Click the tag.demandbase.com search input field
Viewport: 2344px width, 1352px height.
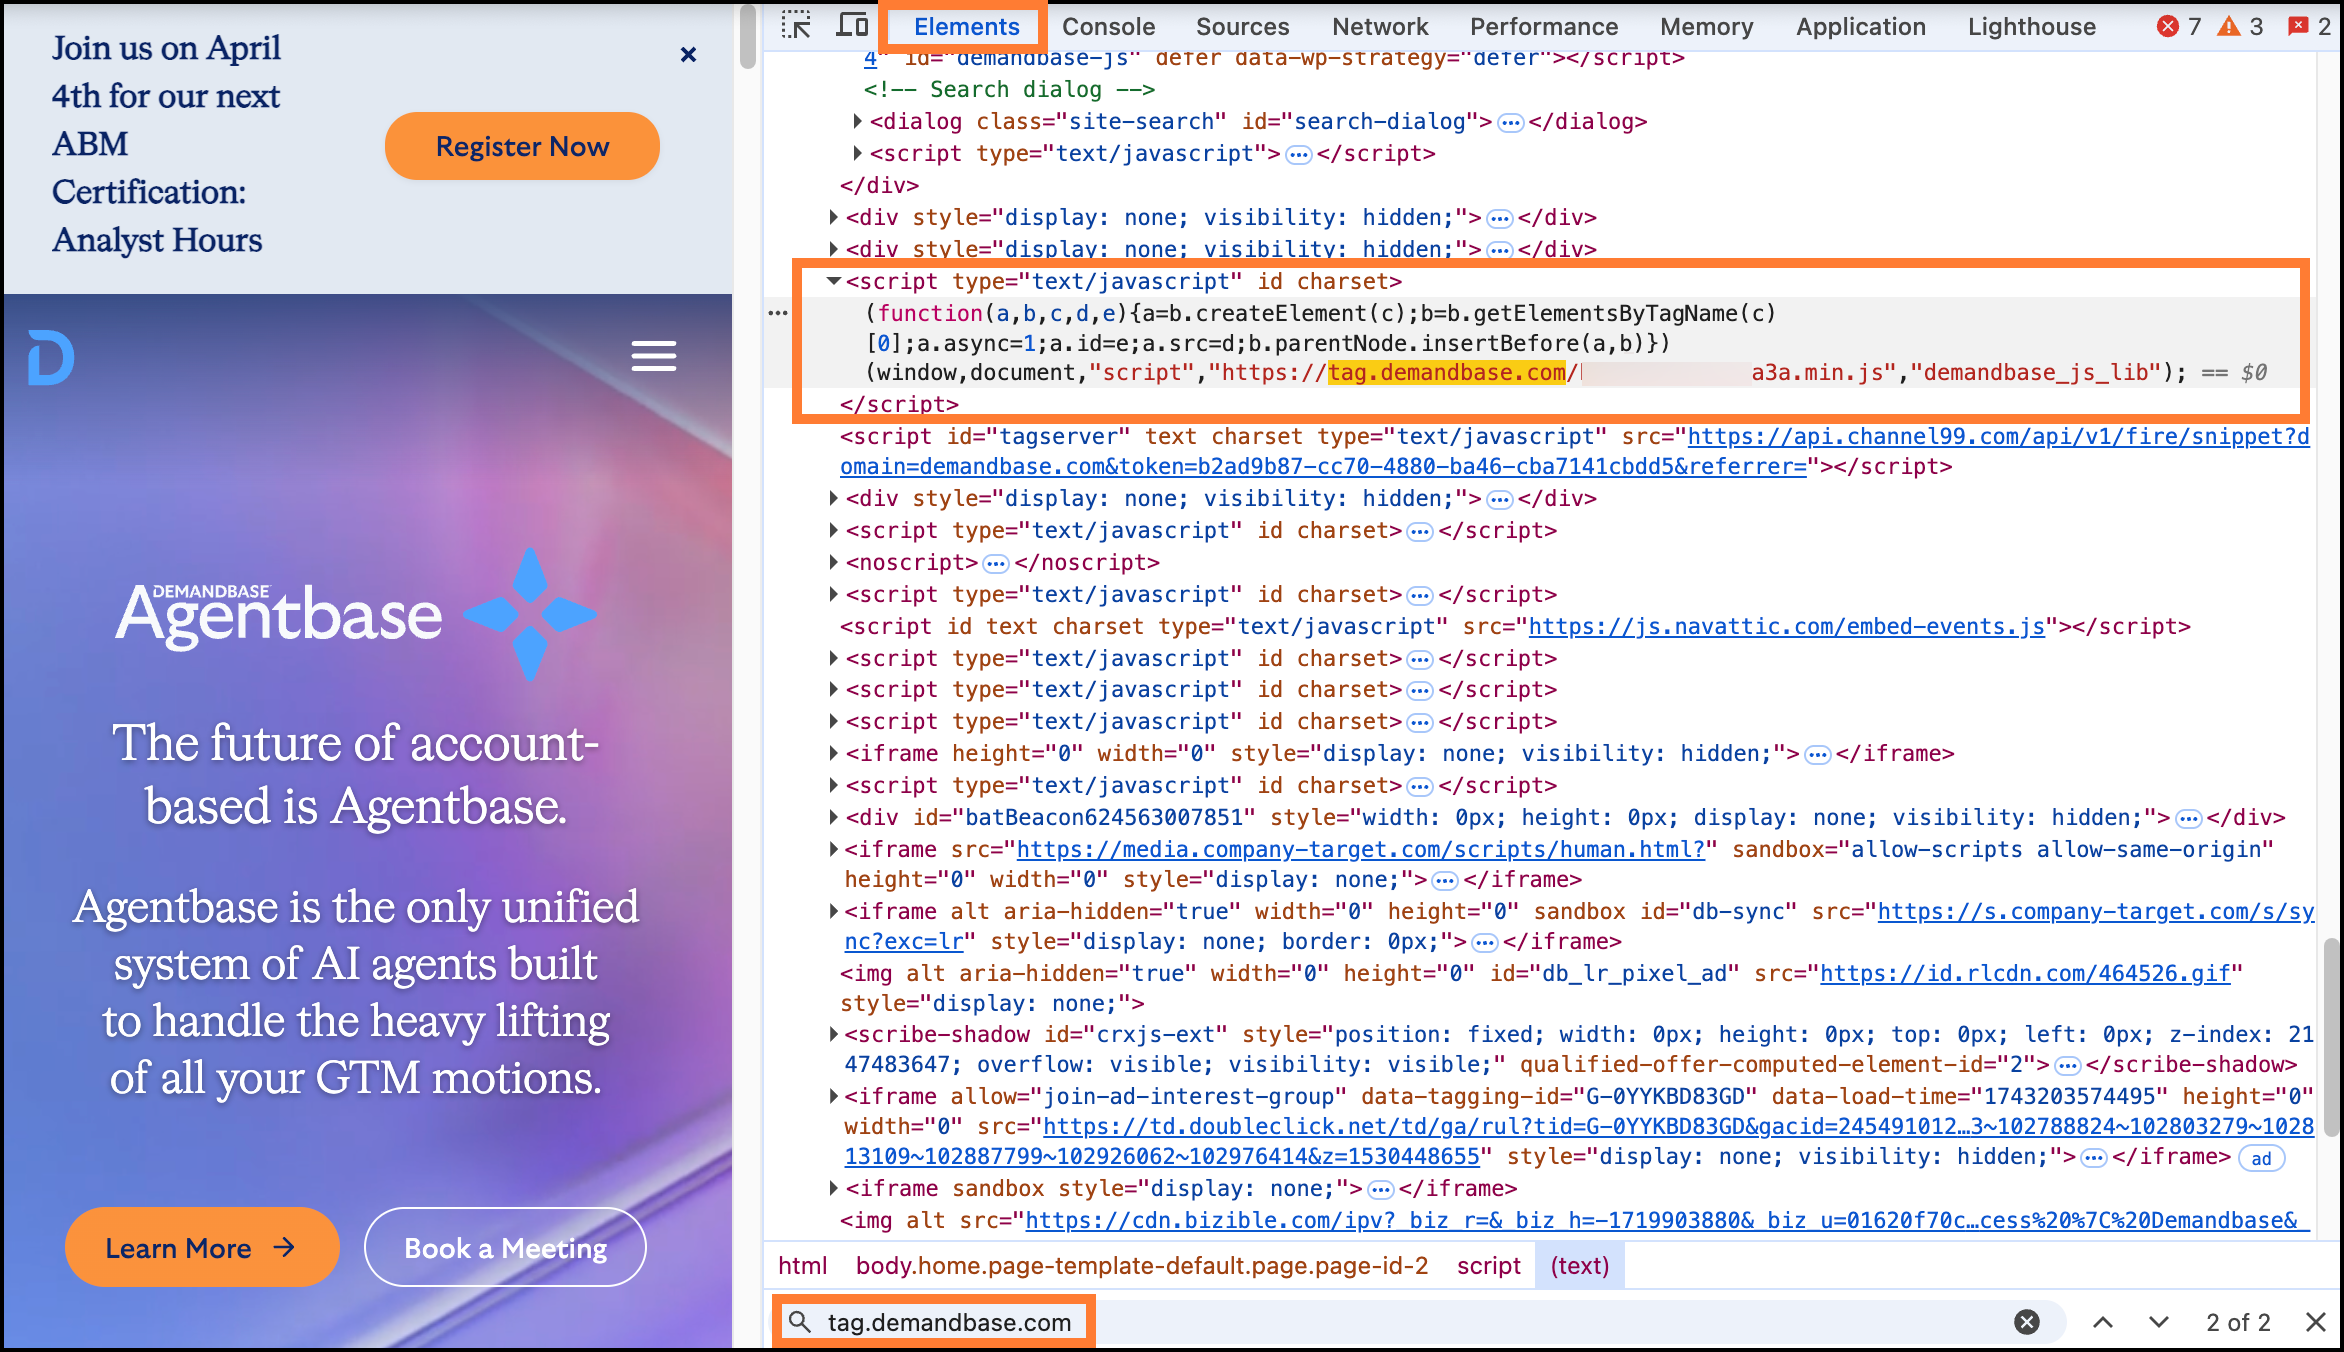pyautogui.click(x=948, y=1322)
